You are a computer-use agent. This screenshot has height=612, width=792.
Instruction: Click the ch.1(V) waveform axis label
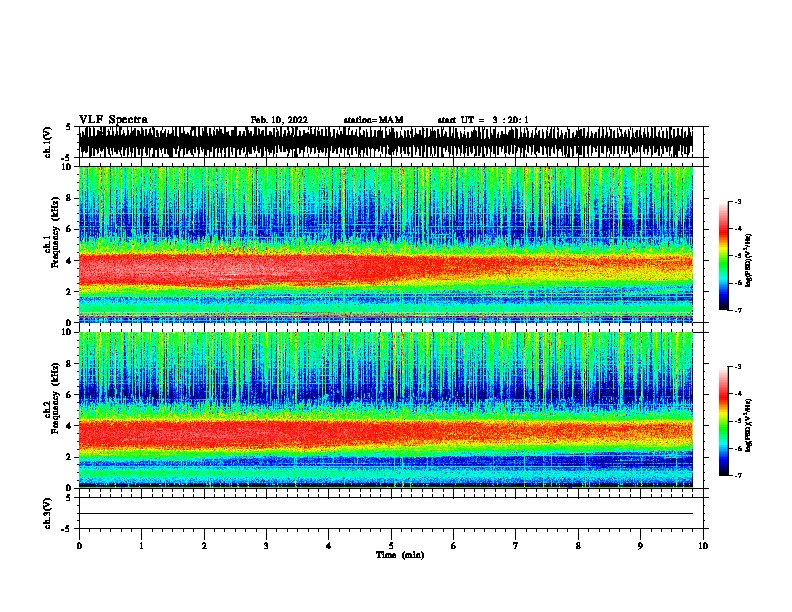(x=47, y=142)
